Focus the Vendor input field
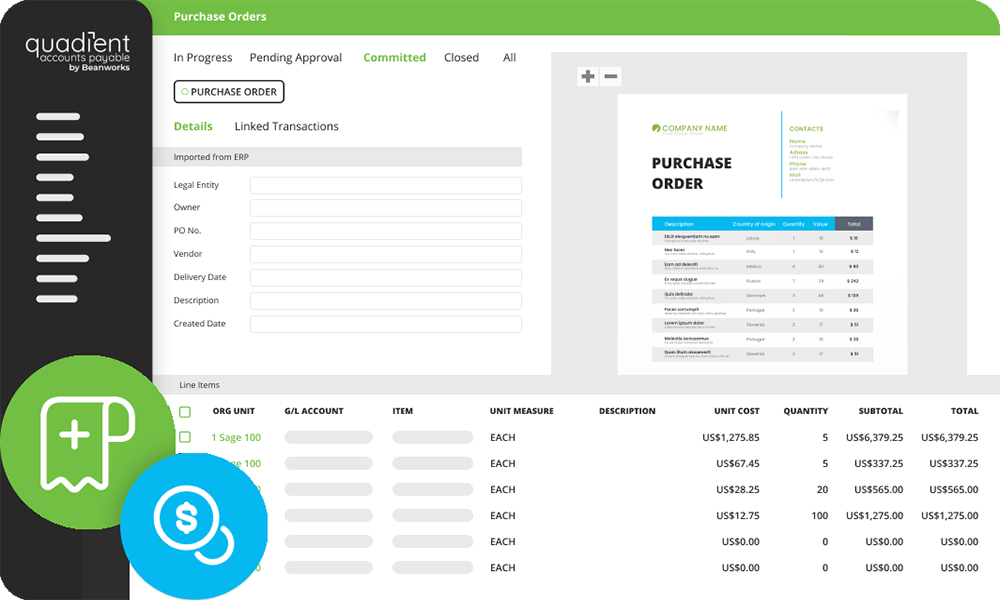Screen dimensions: 1000x600 (x=385, y=254)
